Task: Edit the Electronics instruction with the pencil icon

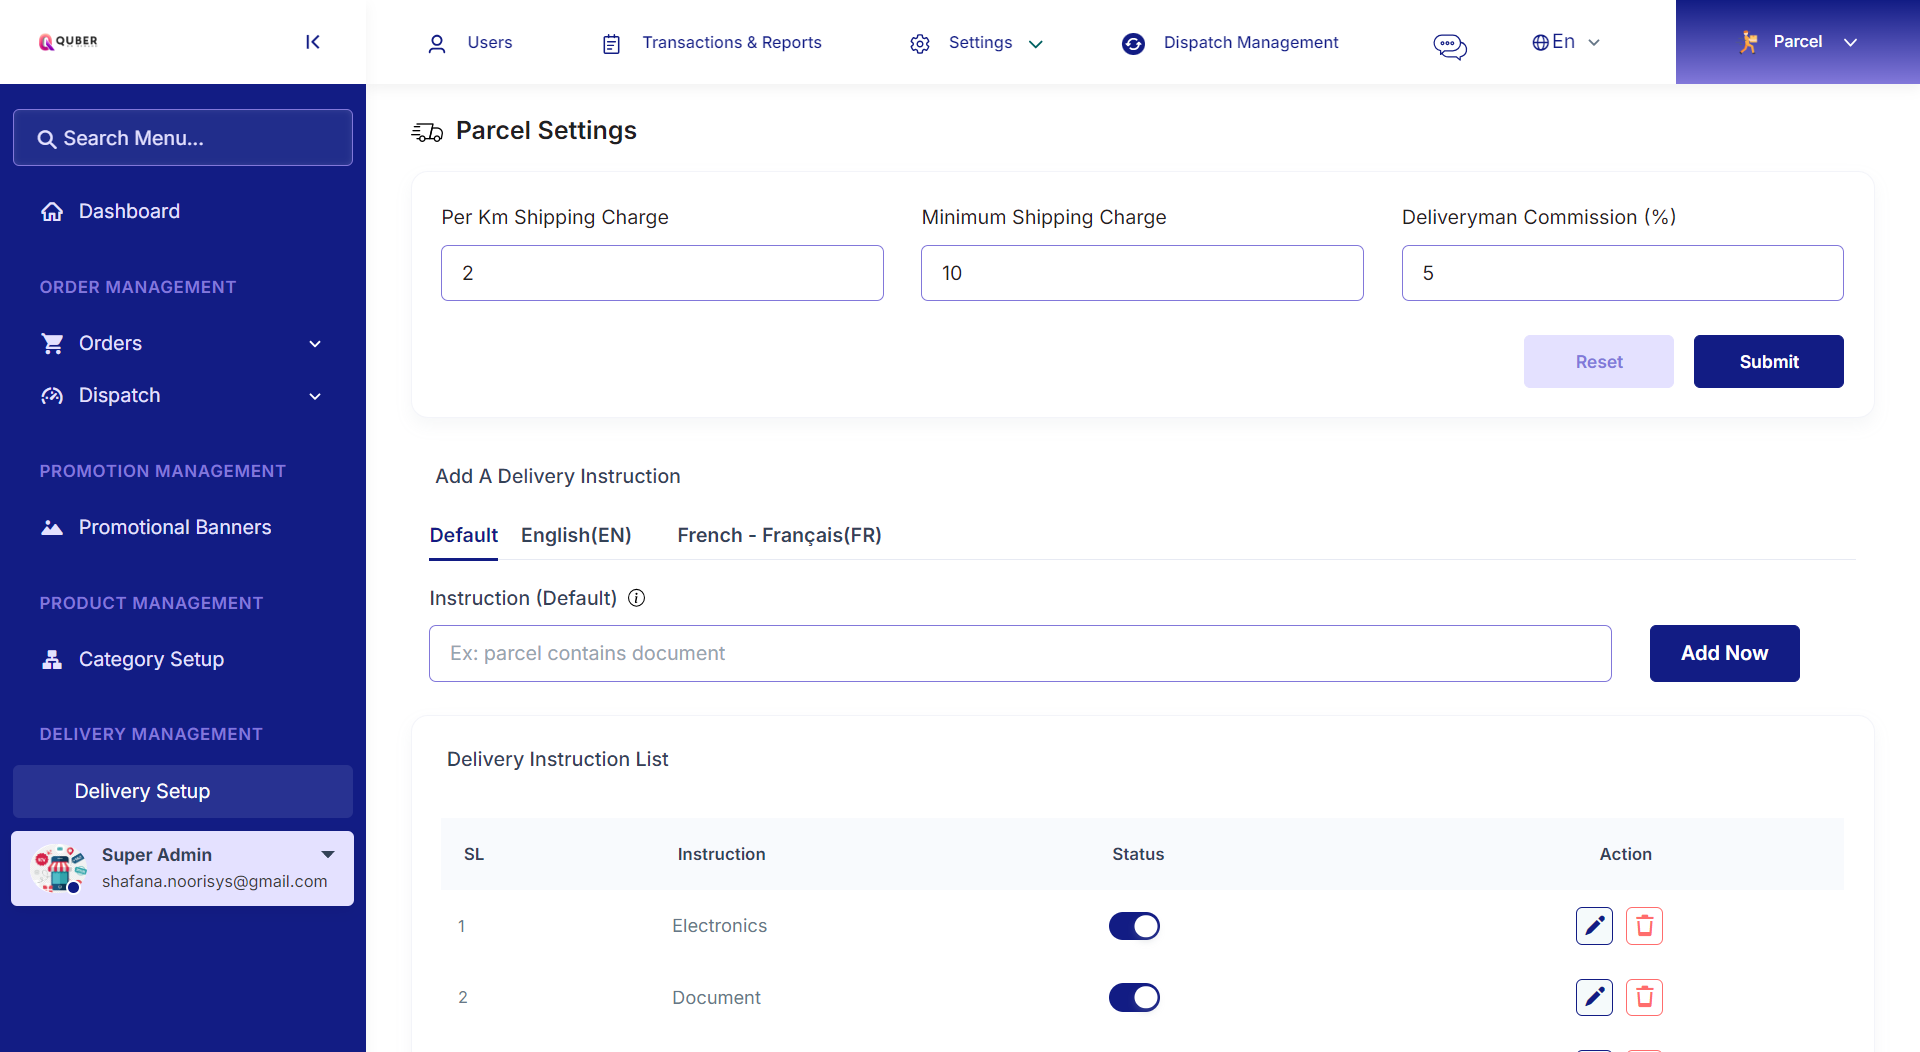Action: pyautogui.click(x=1594, y=926)
